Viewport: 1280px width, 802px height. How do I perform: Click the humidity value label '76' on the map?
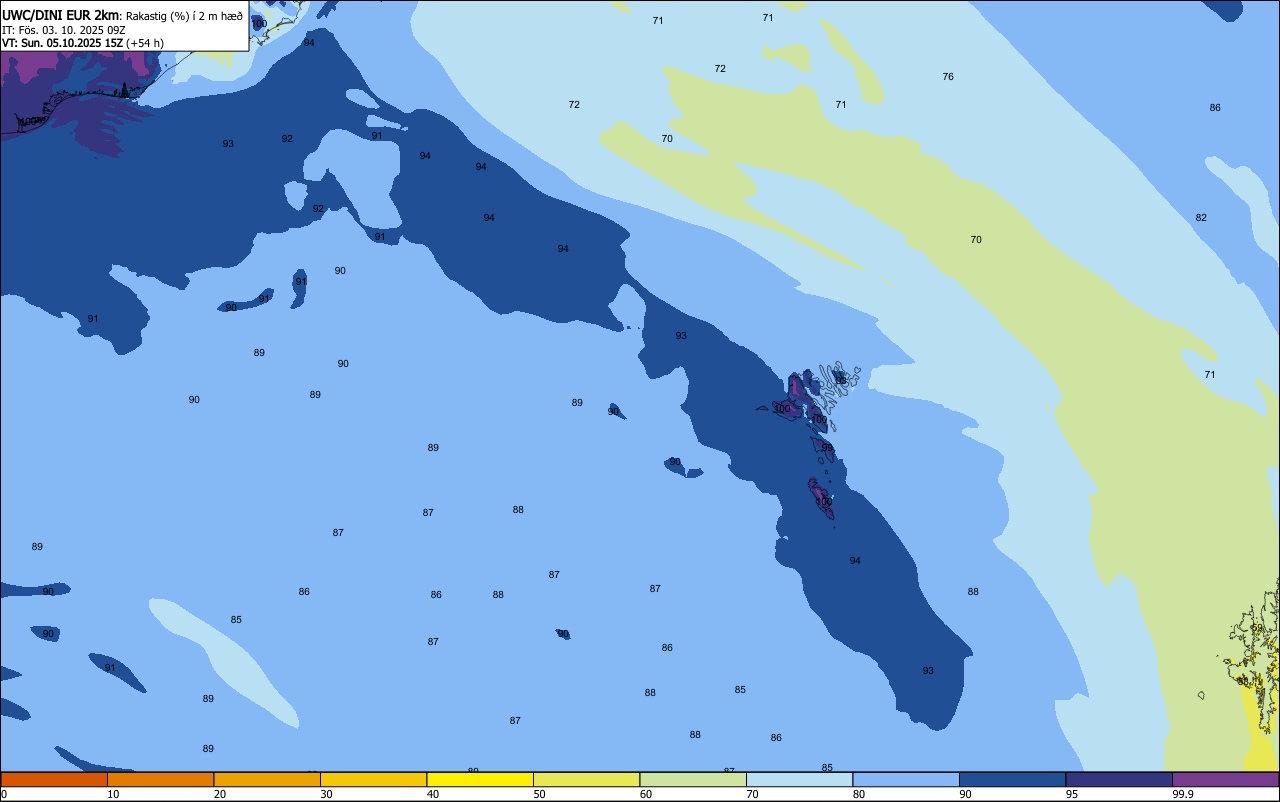[x=948, y=77]
